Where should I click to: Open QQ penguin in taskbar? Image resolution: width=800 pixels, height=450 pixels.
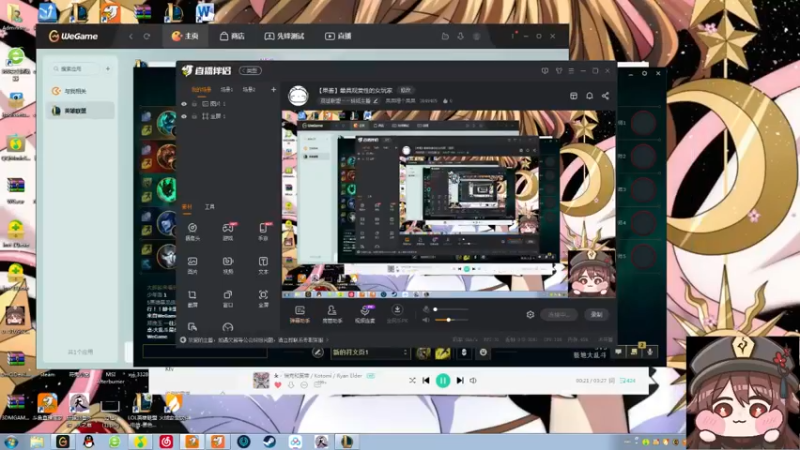(x=89, y=442)
